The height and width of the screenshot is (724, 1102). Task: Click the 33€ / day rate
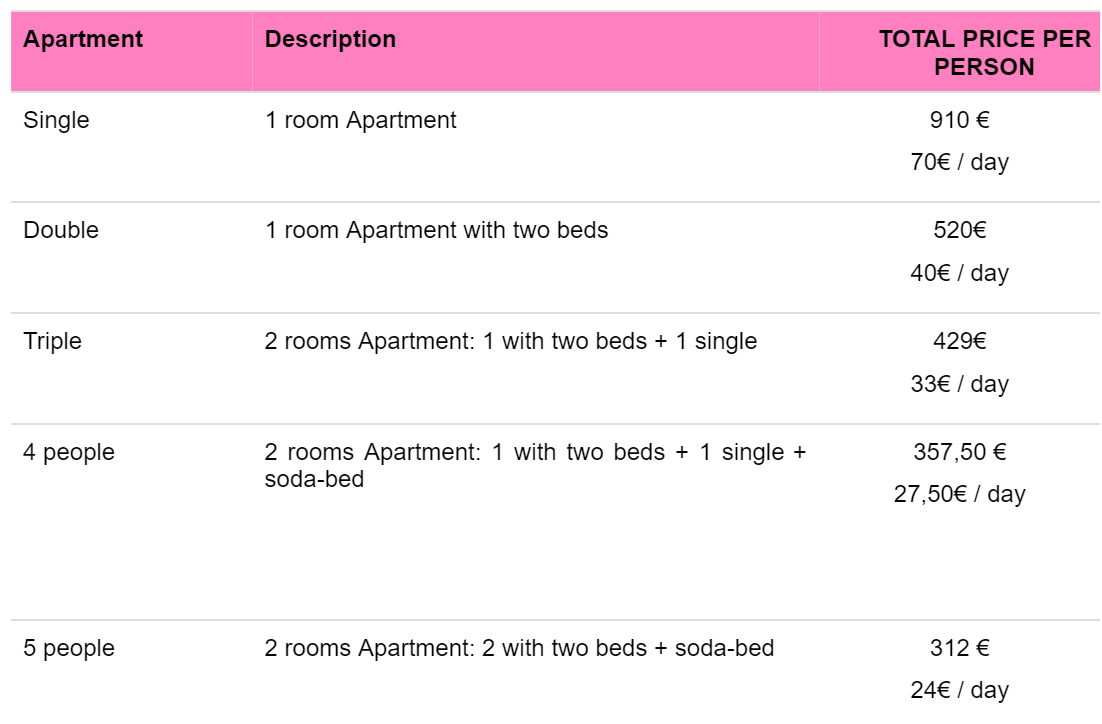pos(959,384)
